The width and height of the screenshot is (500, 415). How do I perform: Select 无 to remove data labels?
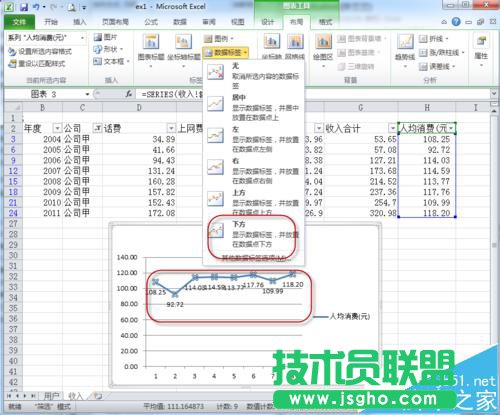[253, 76]
